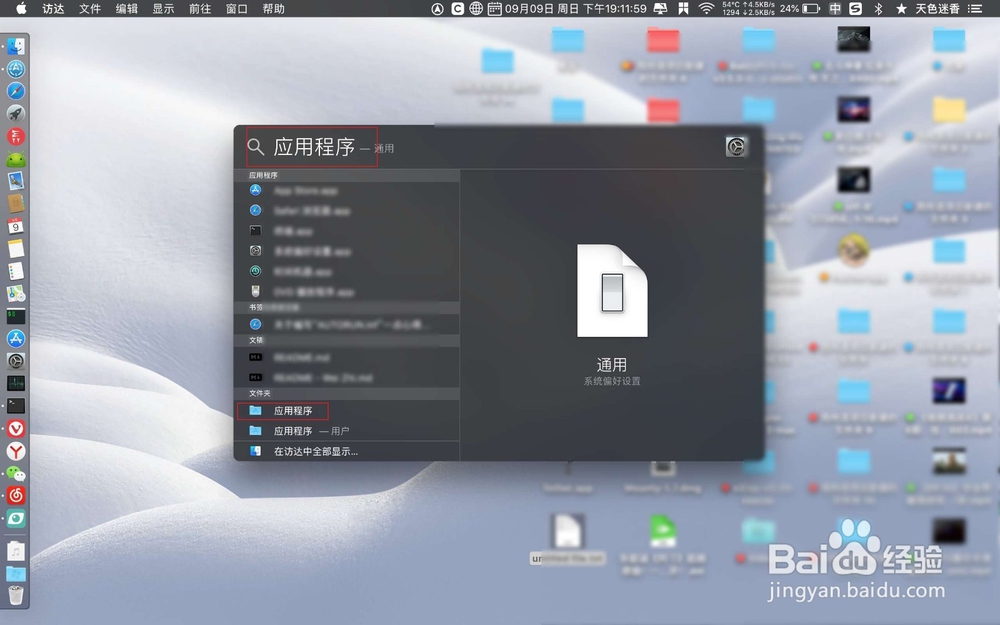Open Bluetooth menu bar icon
1000x625 pixels.
[878, 8]
